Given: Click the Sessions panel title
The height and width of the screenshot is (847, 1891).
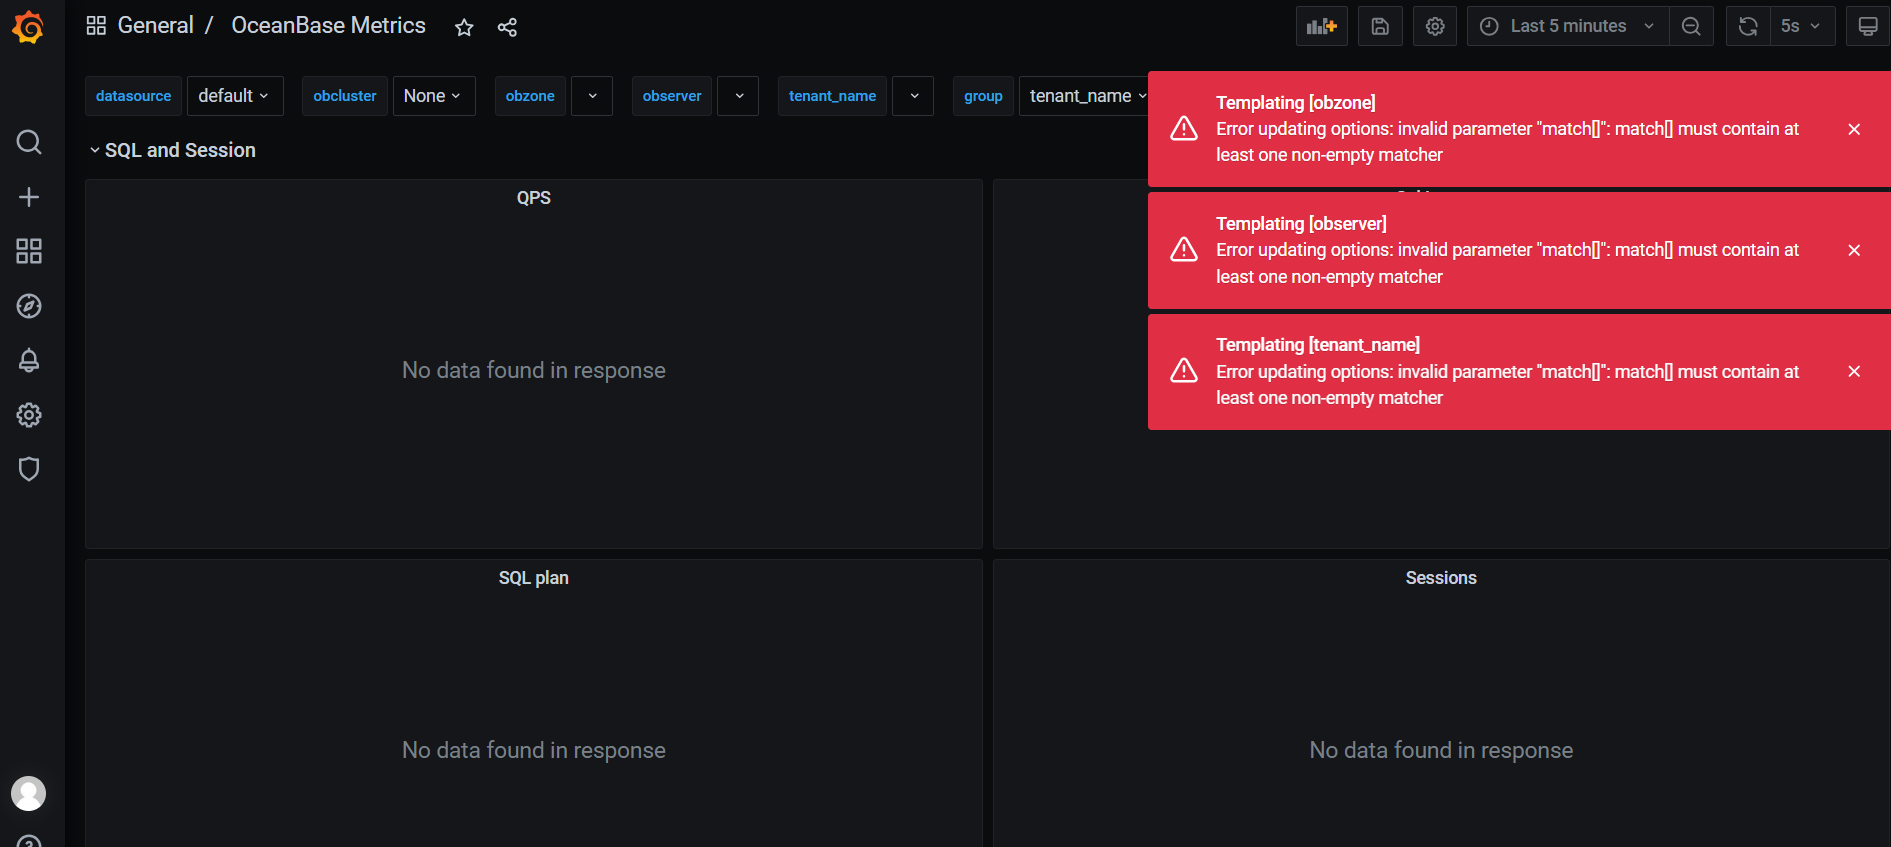Looking at the screenshot, I should coord(1441,578).
